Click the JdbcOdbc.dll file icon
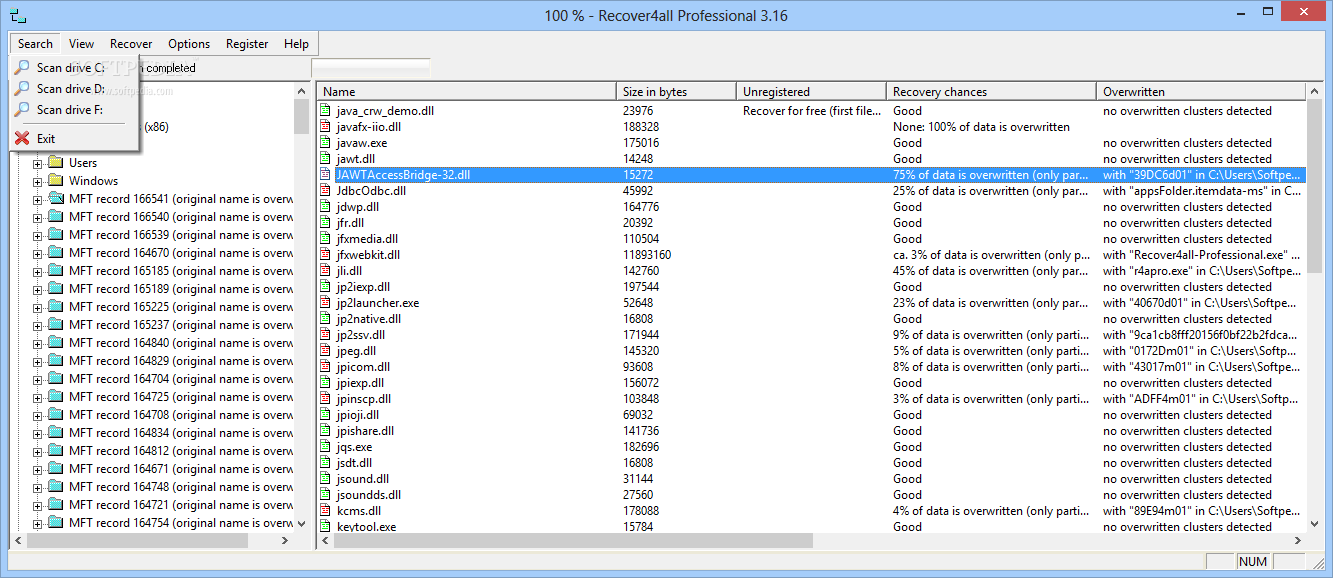Viewport: 1333px width, 578px height. (324, 191)
